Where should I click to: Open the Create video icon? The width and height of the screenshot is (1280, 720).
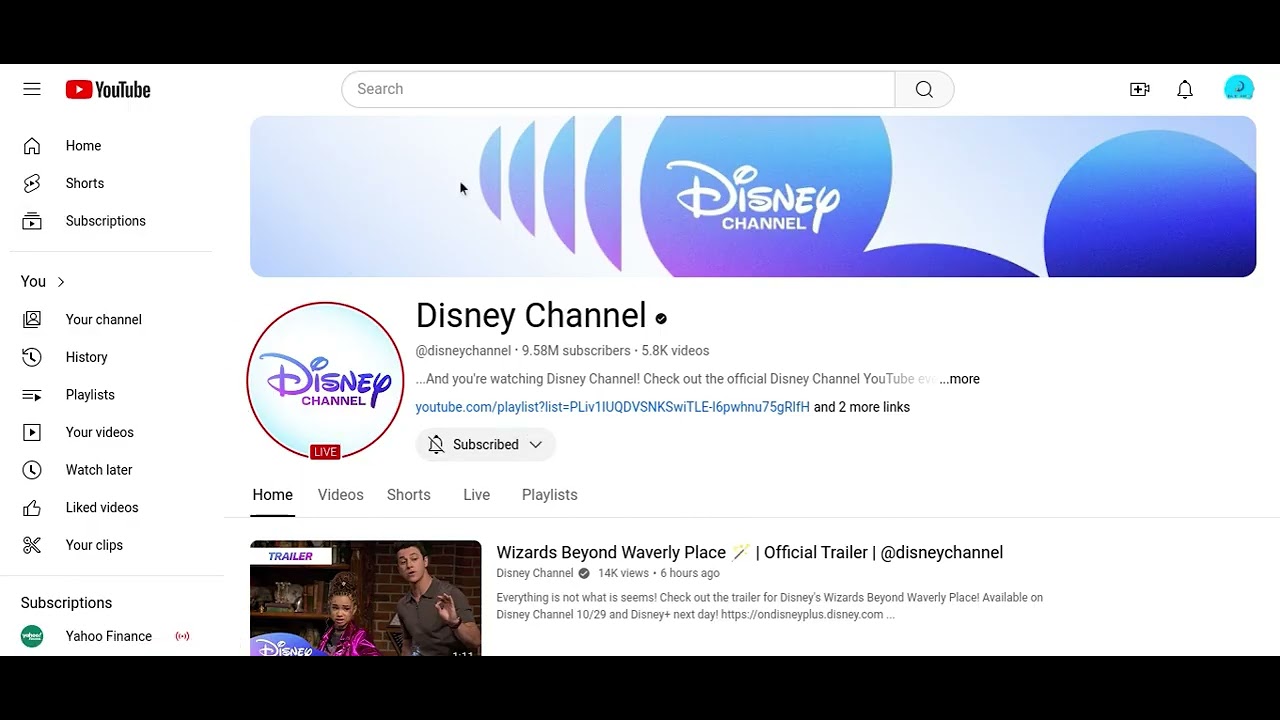pos(1139,89)
